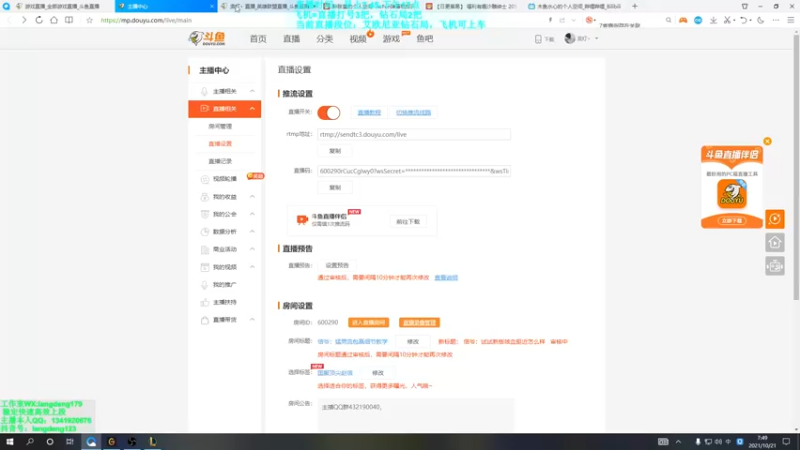Click the 我的公会 shield icon

[x=205, y=214]
